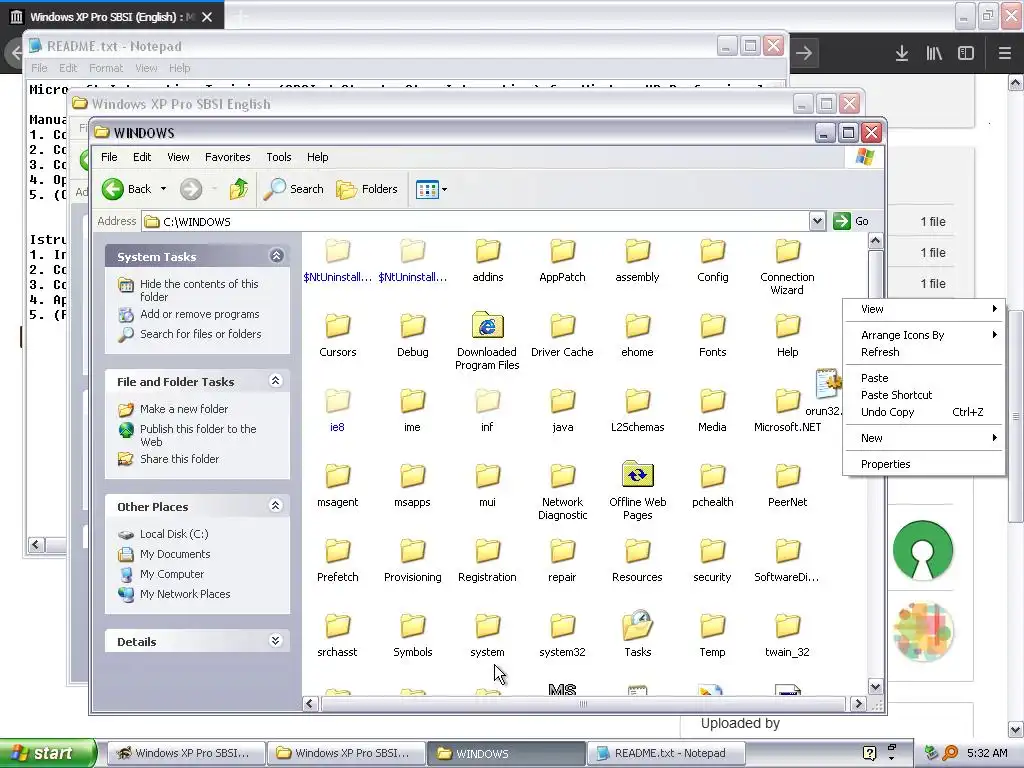
Task: Choose Paste Shortcut in context menu
Action: pyautogui.click(x=923, y=396)
